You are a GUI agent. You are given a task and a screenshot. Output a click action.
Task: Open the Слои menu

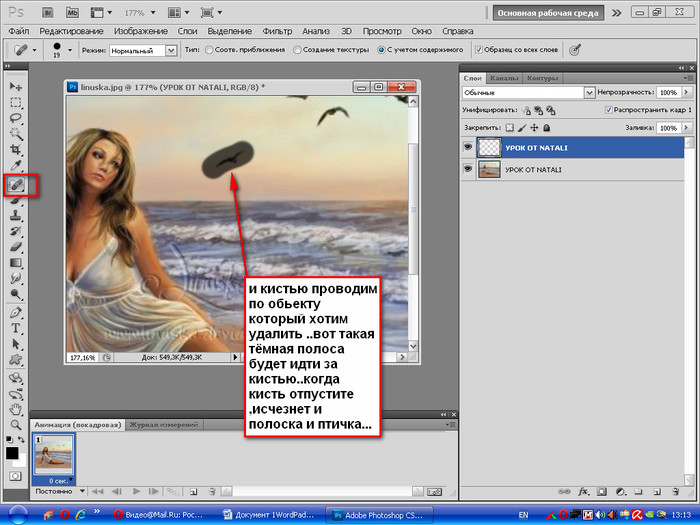(x=187, y=31)
